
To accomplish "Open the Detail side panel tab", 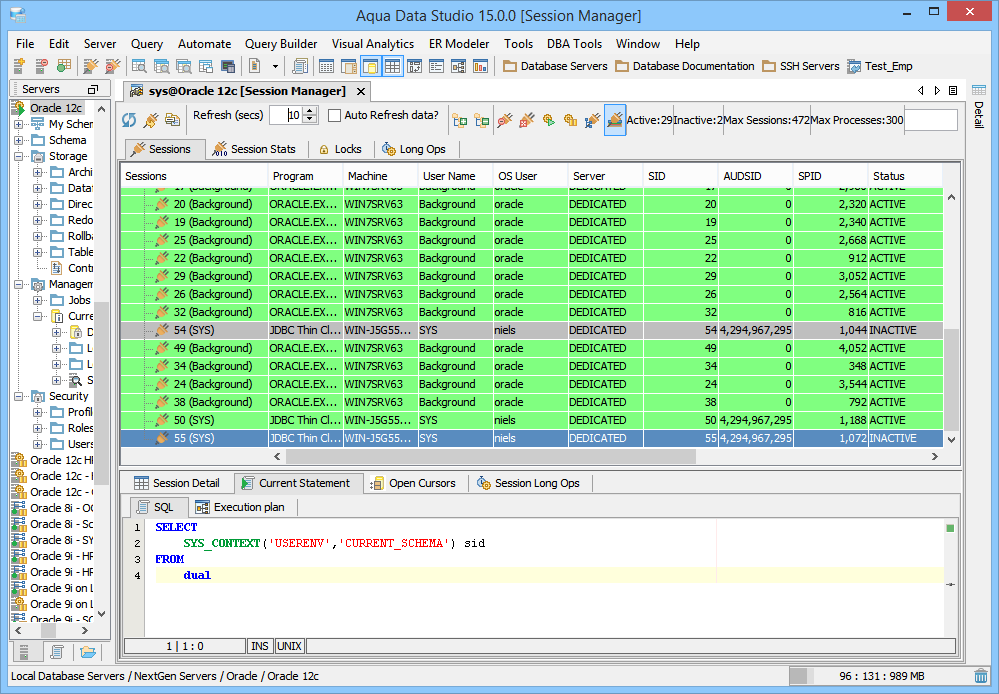I will click(x=979, y=106).
